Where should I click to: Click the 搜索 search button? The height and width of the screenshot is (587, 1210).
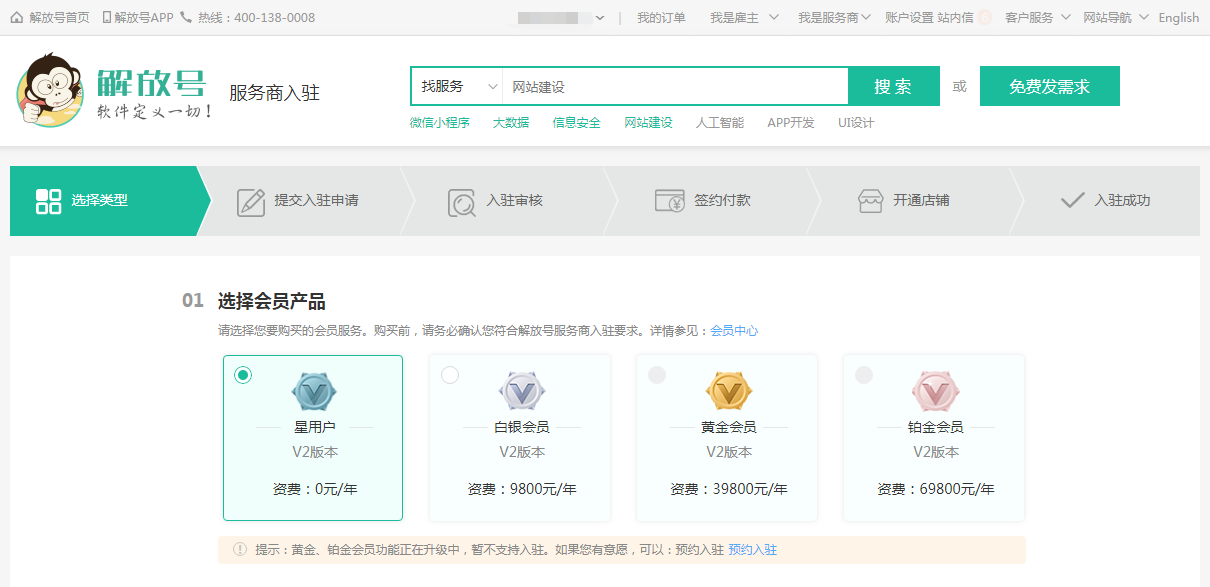point(893,87)
